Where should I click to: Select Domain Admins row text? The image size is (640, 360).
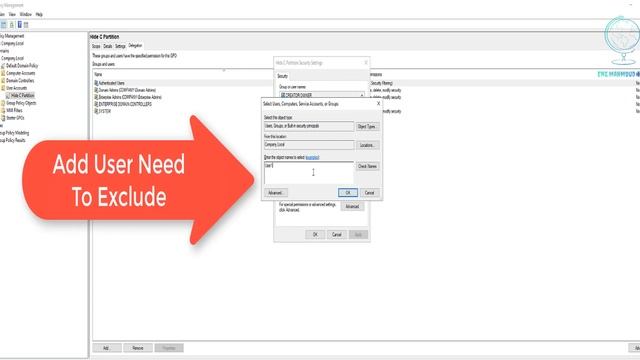tap(127, 90)
